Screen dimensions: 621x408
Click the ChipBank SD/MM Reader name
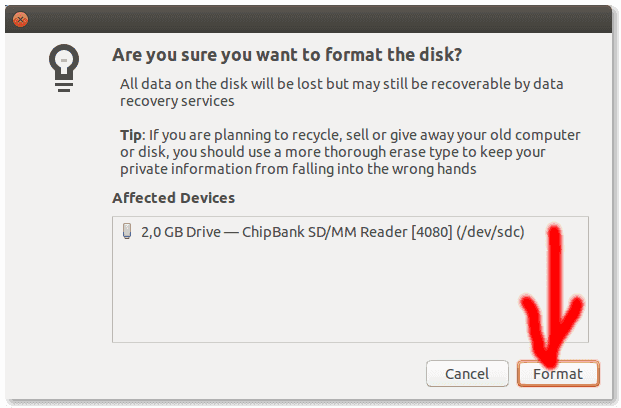pos(324,232)
